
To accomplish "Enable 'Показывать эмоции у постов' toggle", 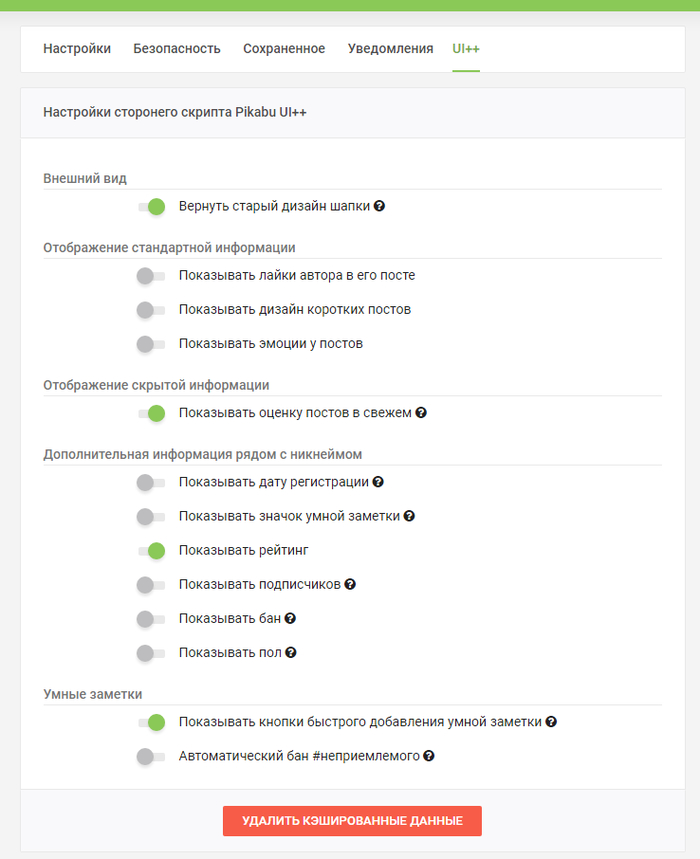I will (x=151, y=344).
